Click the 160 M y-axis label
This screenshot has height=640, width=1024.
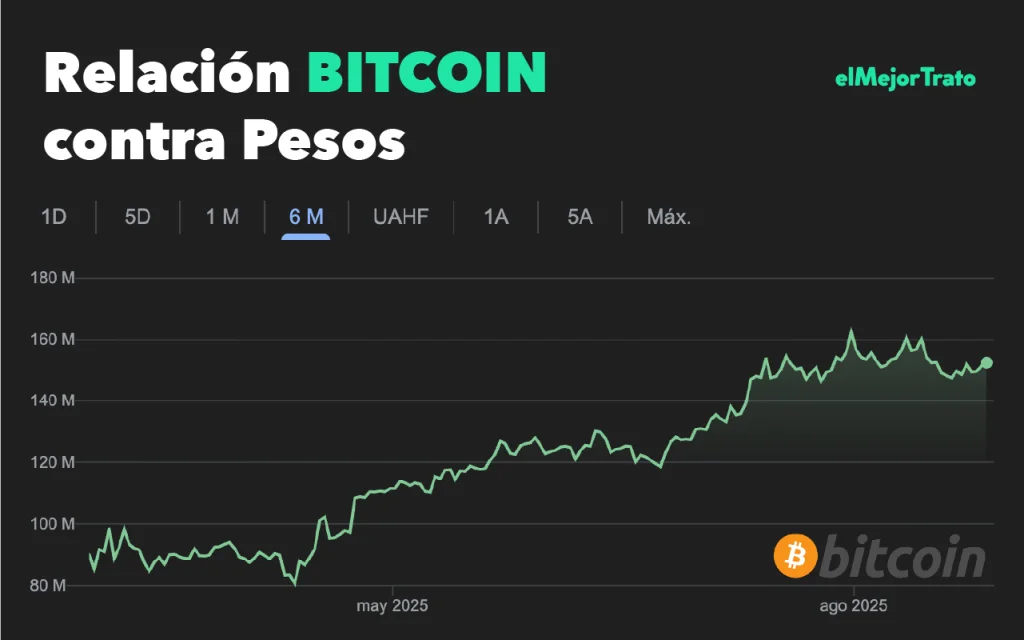tap(54, 340)
